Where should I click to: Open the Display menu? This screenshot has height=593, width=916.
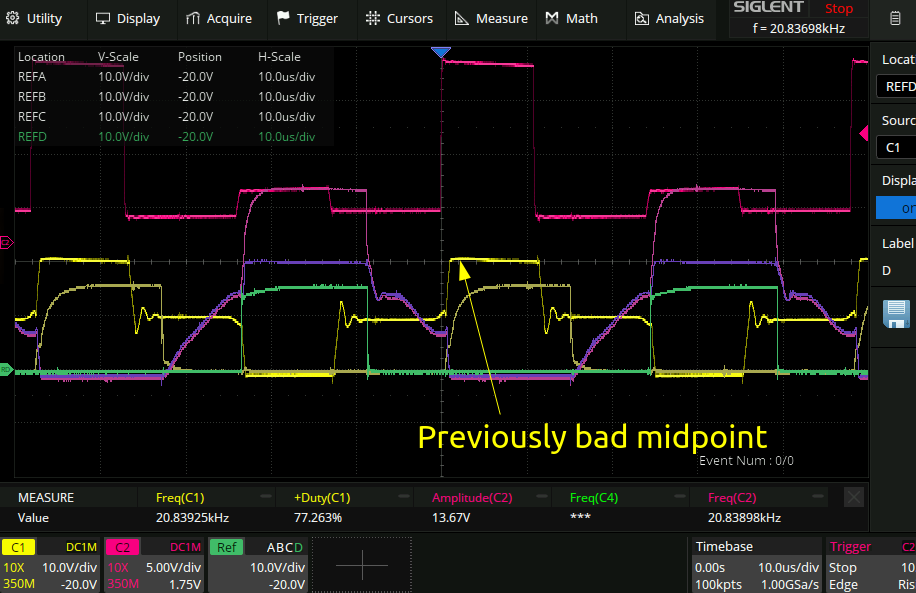(128, 18)
